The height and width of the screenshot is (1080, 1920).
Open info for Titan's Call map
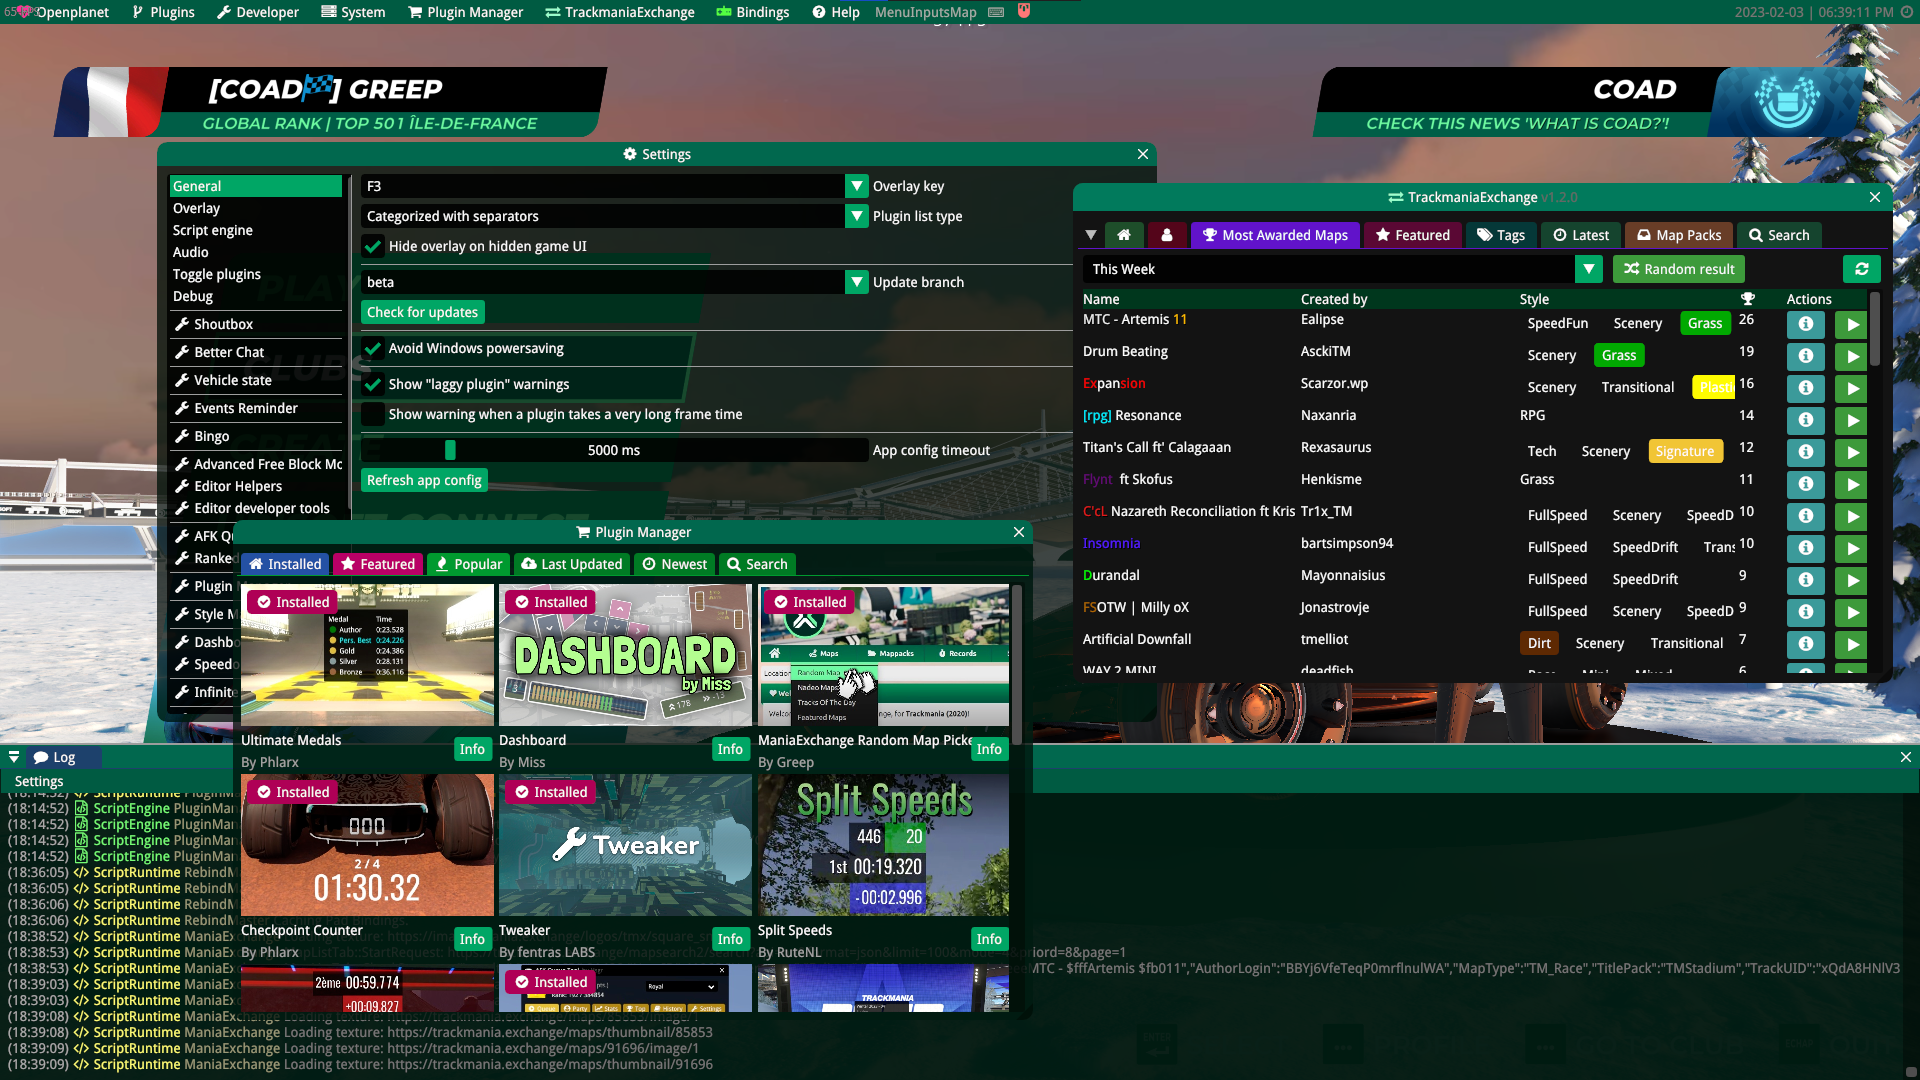pyautogui.click(x=1805, y=452)
